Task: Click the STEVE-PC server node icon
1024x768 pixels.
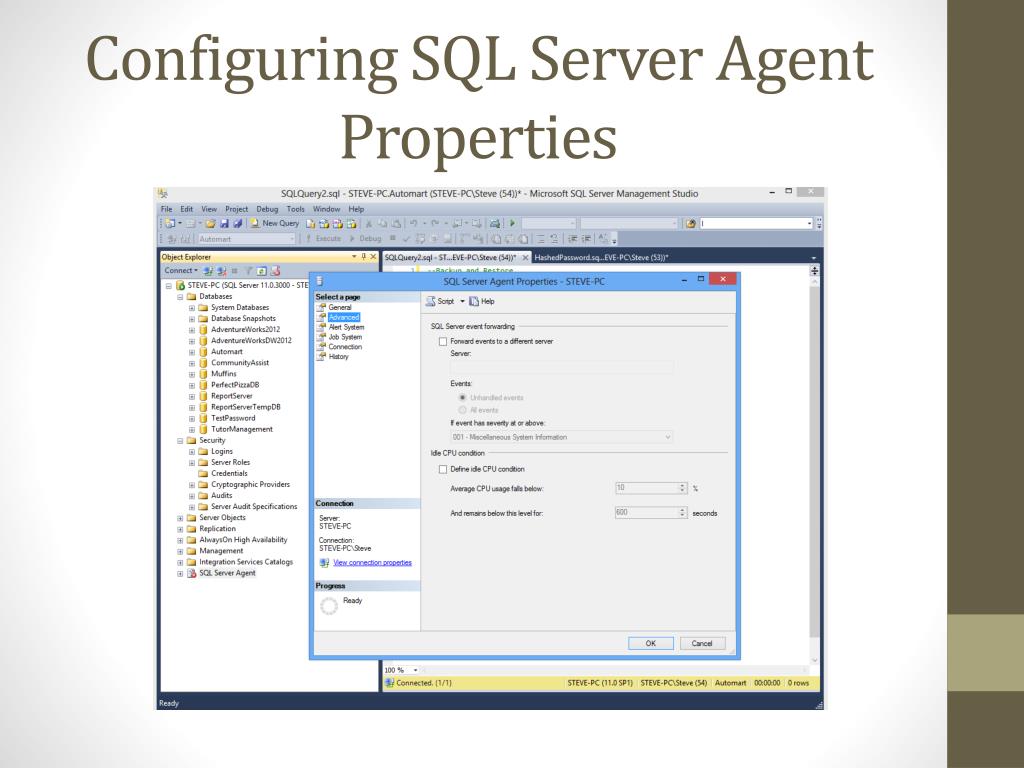Action: [x=180, y=285]
